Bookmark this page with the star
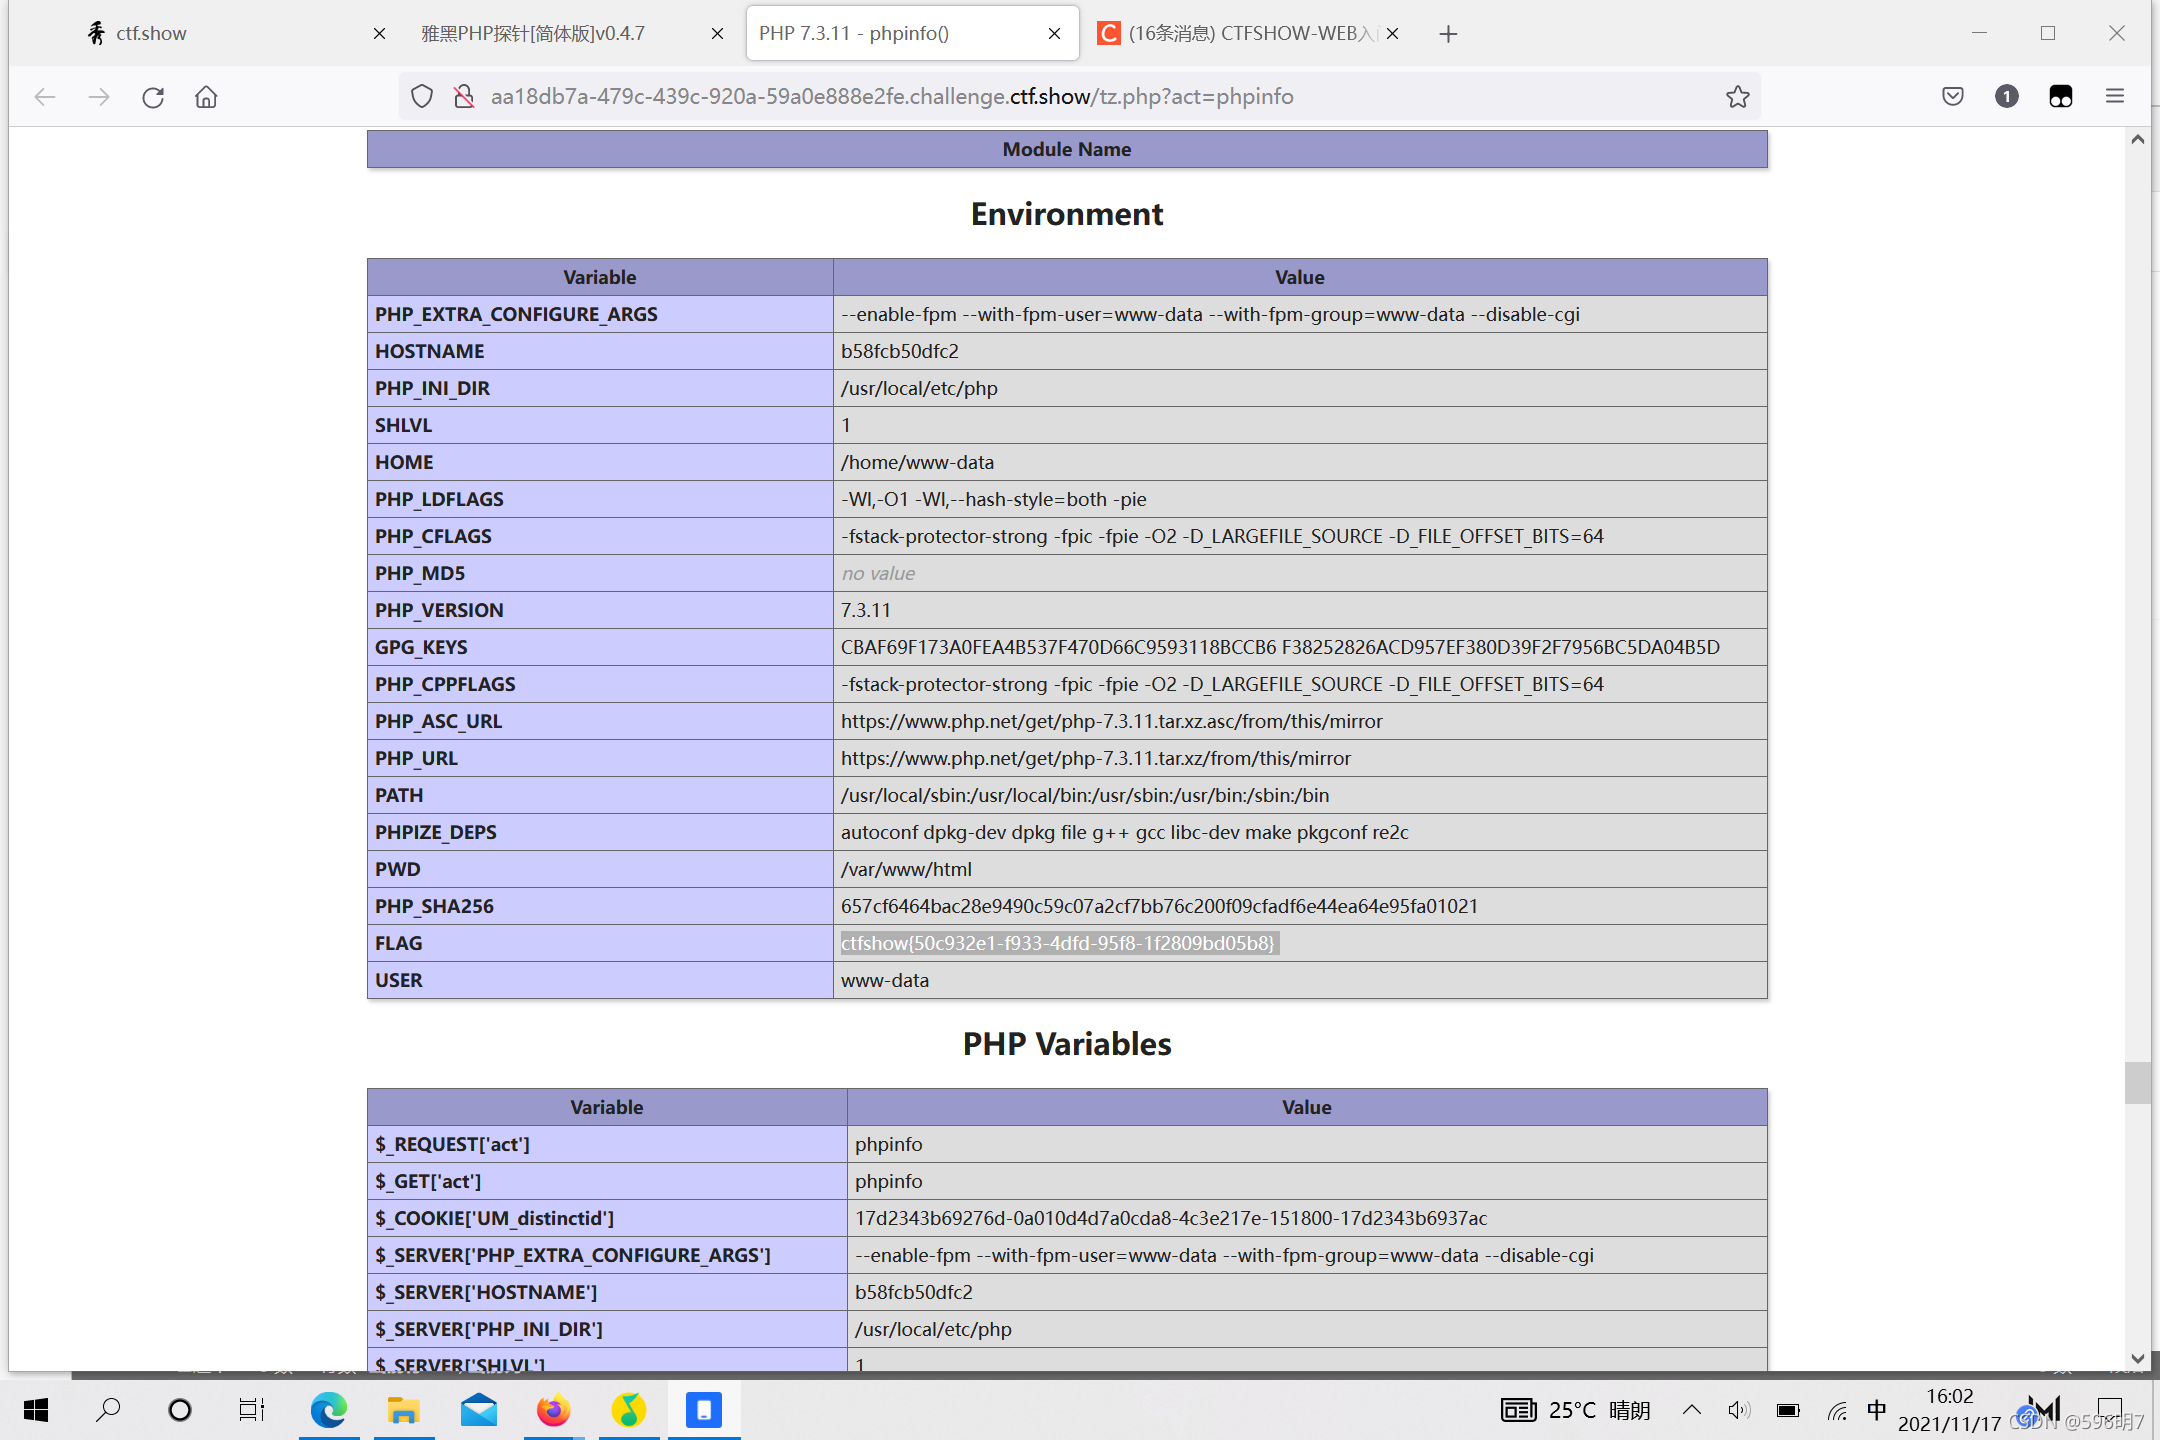 [1738, 97]
